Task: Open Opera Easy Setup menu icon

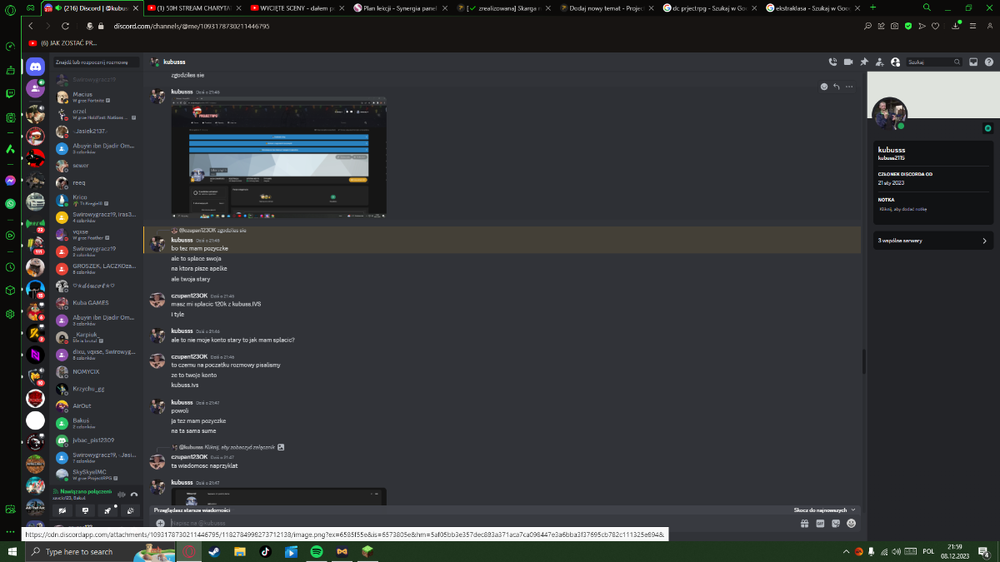Action: tap(973, 26)
